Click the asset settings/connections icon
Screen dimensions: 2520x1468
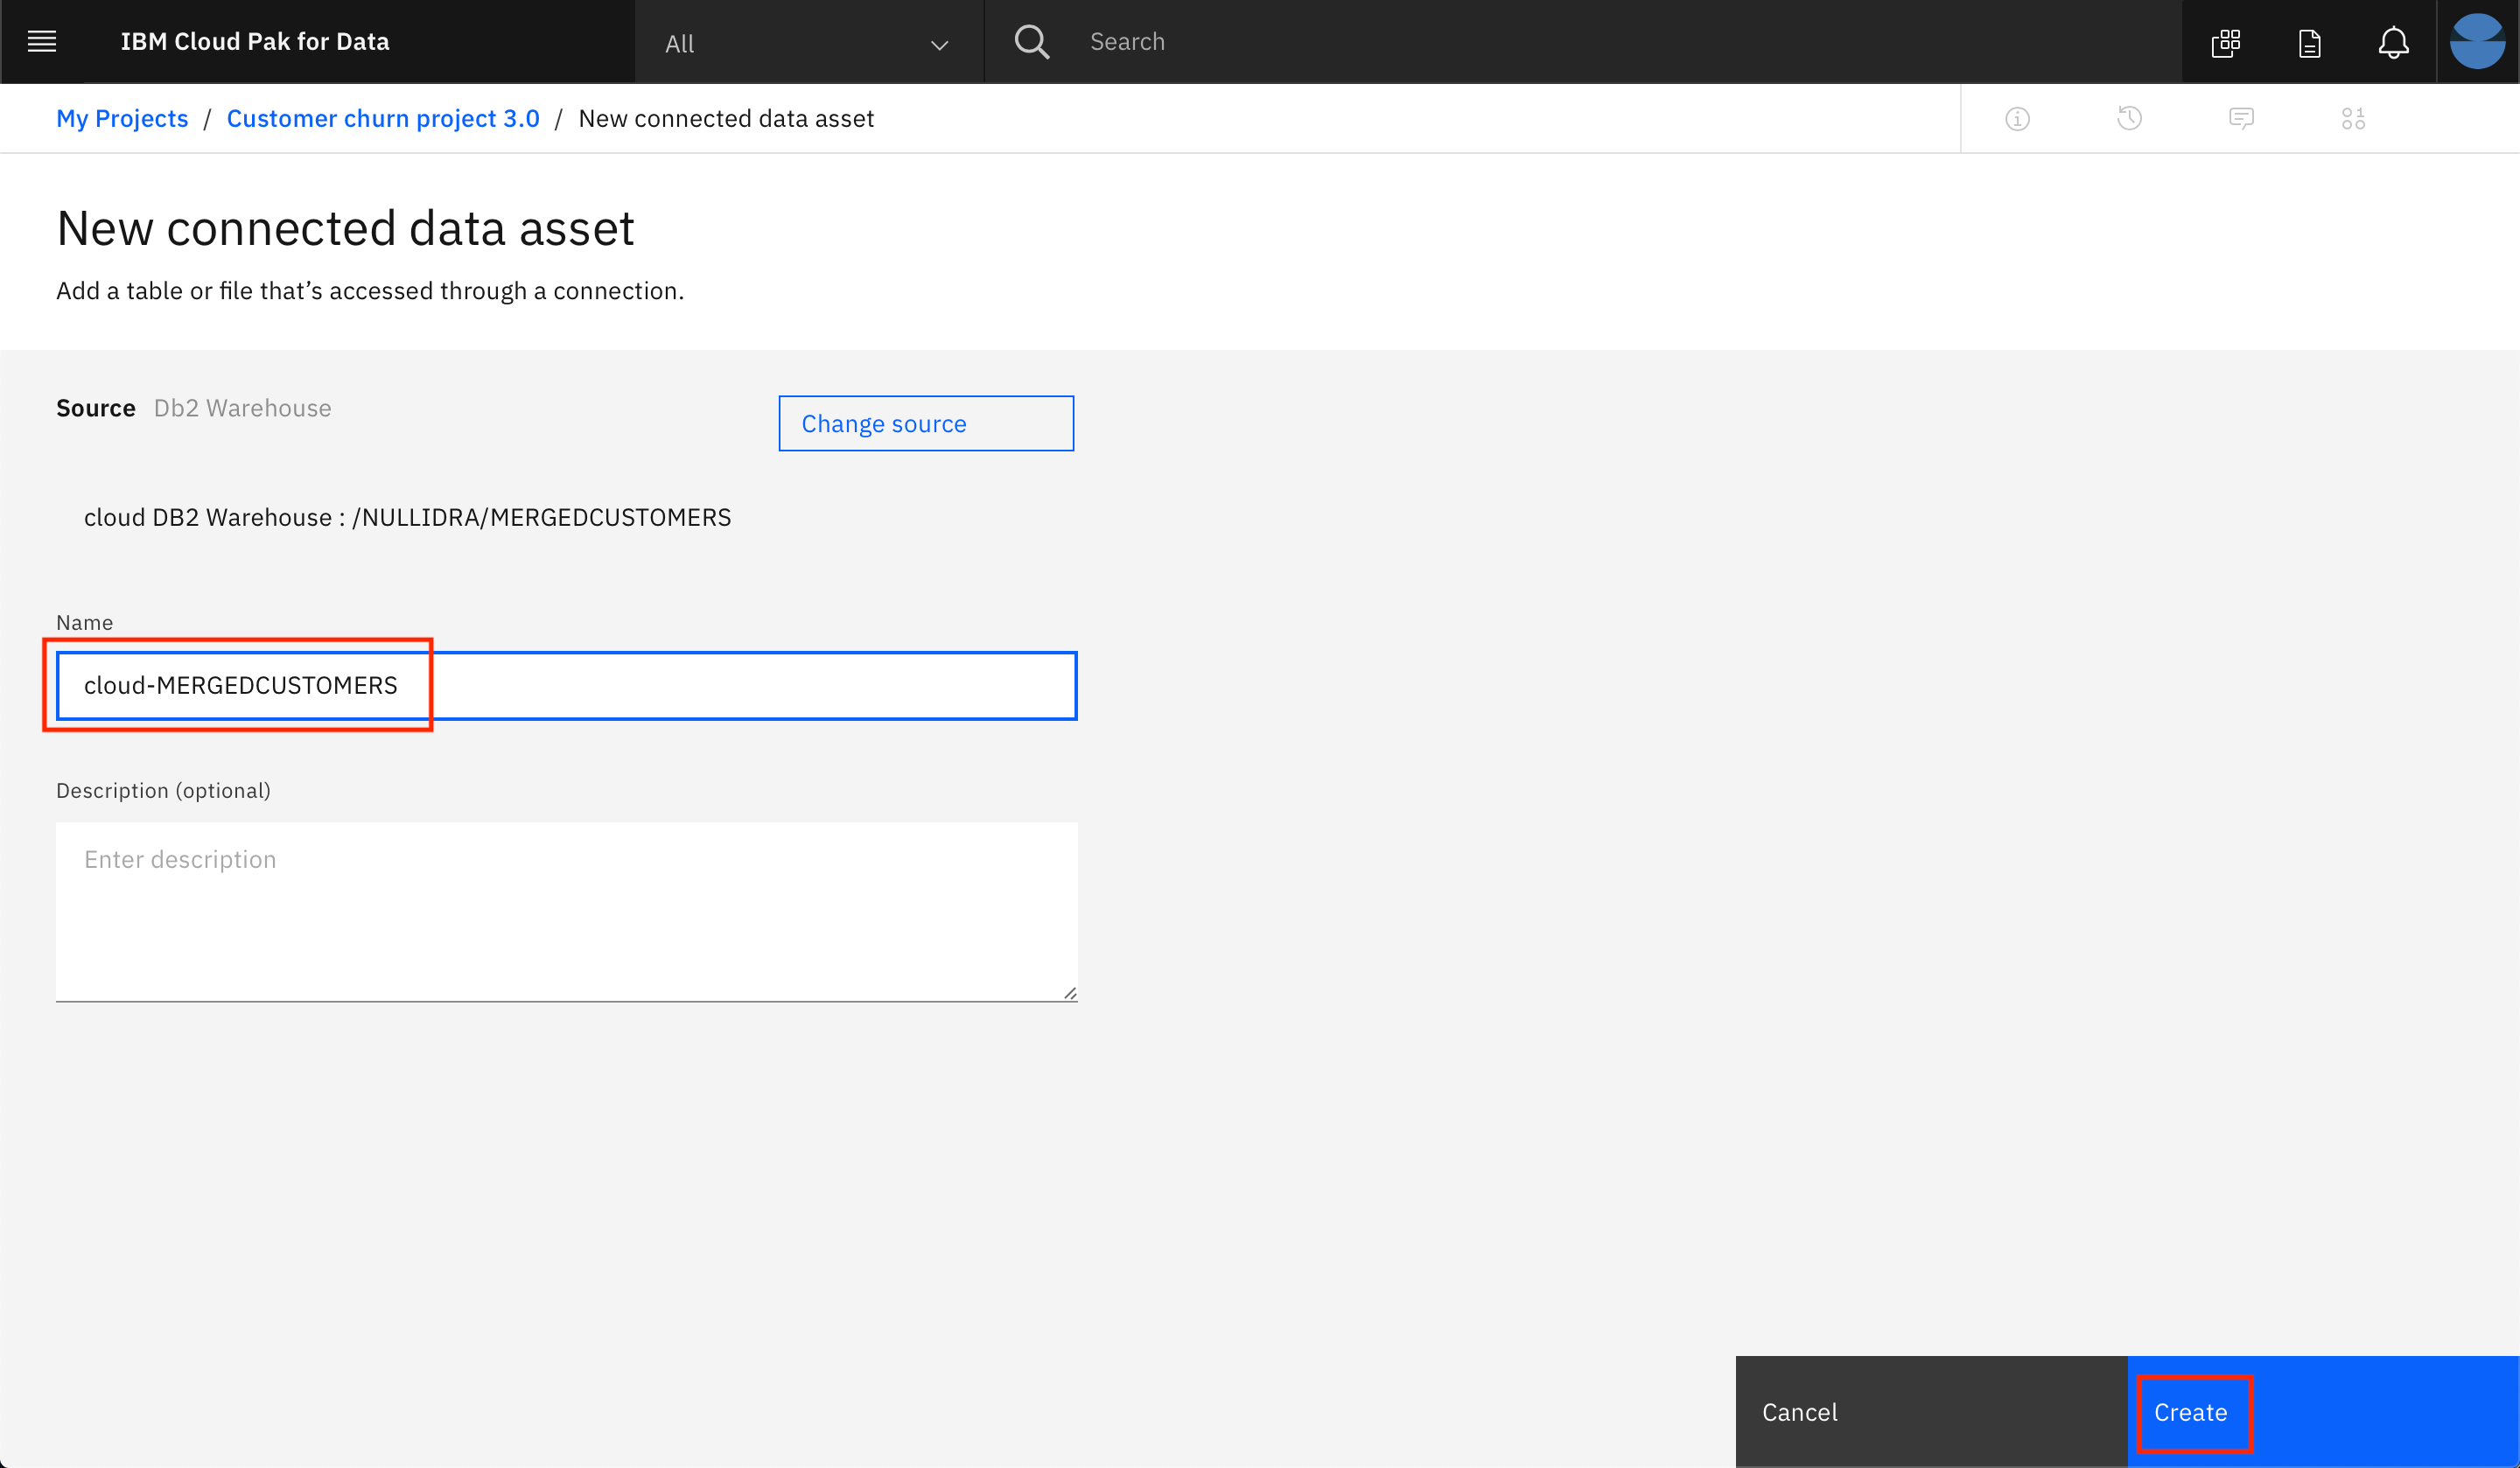coord(2354,117)
